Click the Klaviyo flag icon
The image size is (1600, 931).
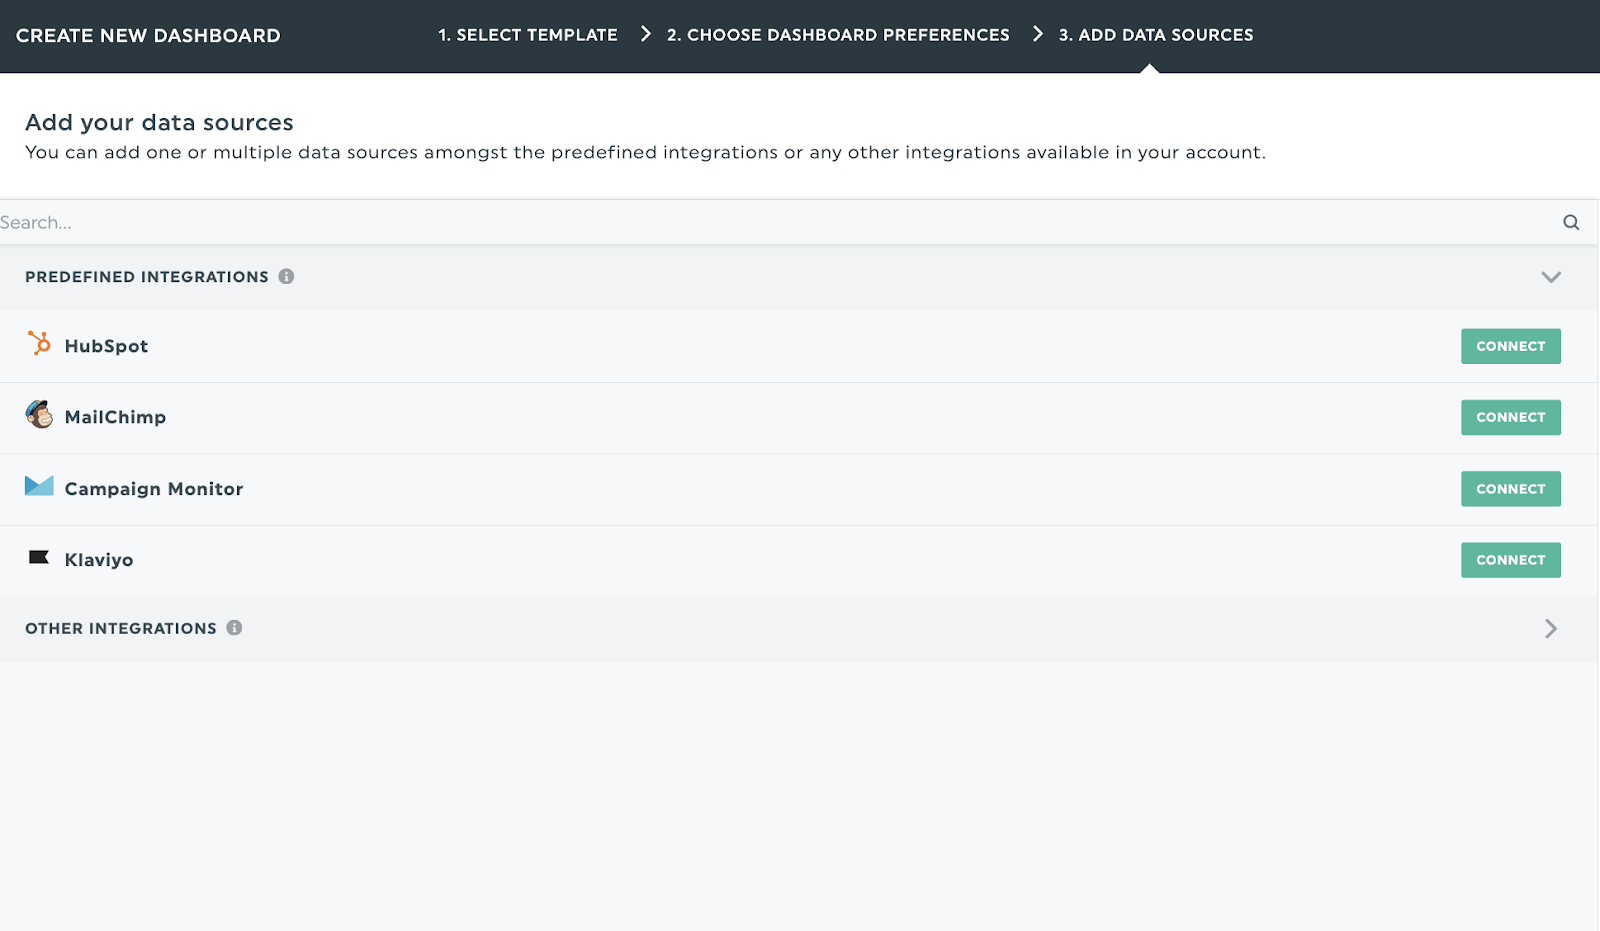coord(39,557)
